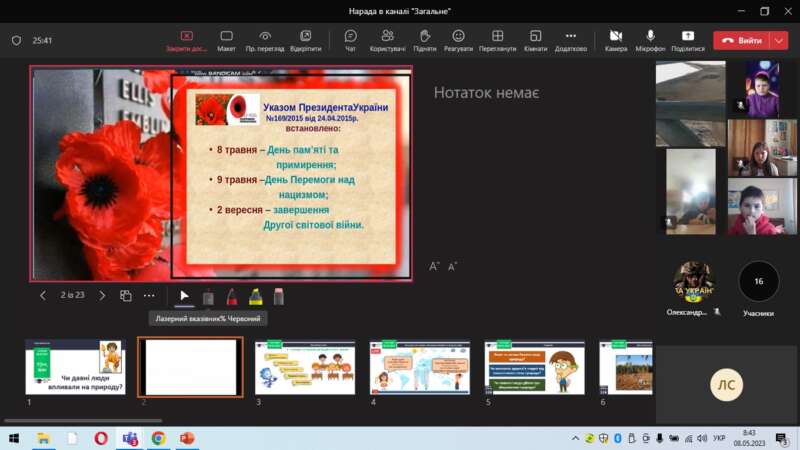Screen dimensions: 800x450
Task: Open Кімнати breakout rooms
Action: pyautogui.click(x=535, y=40)
